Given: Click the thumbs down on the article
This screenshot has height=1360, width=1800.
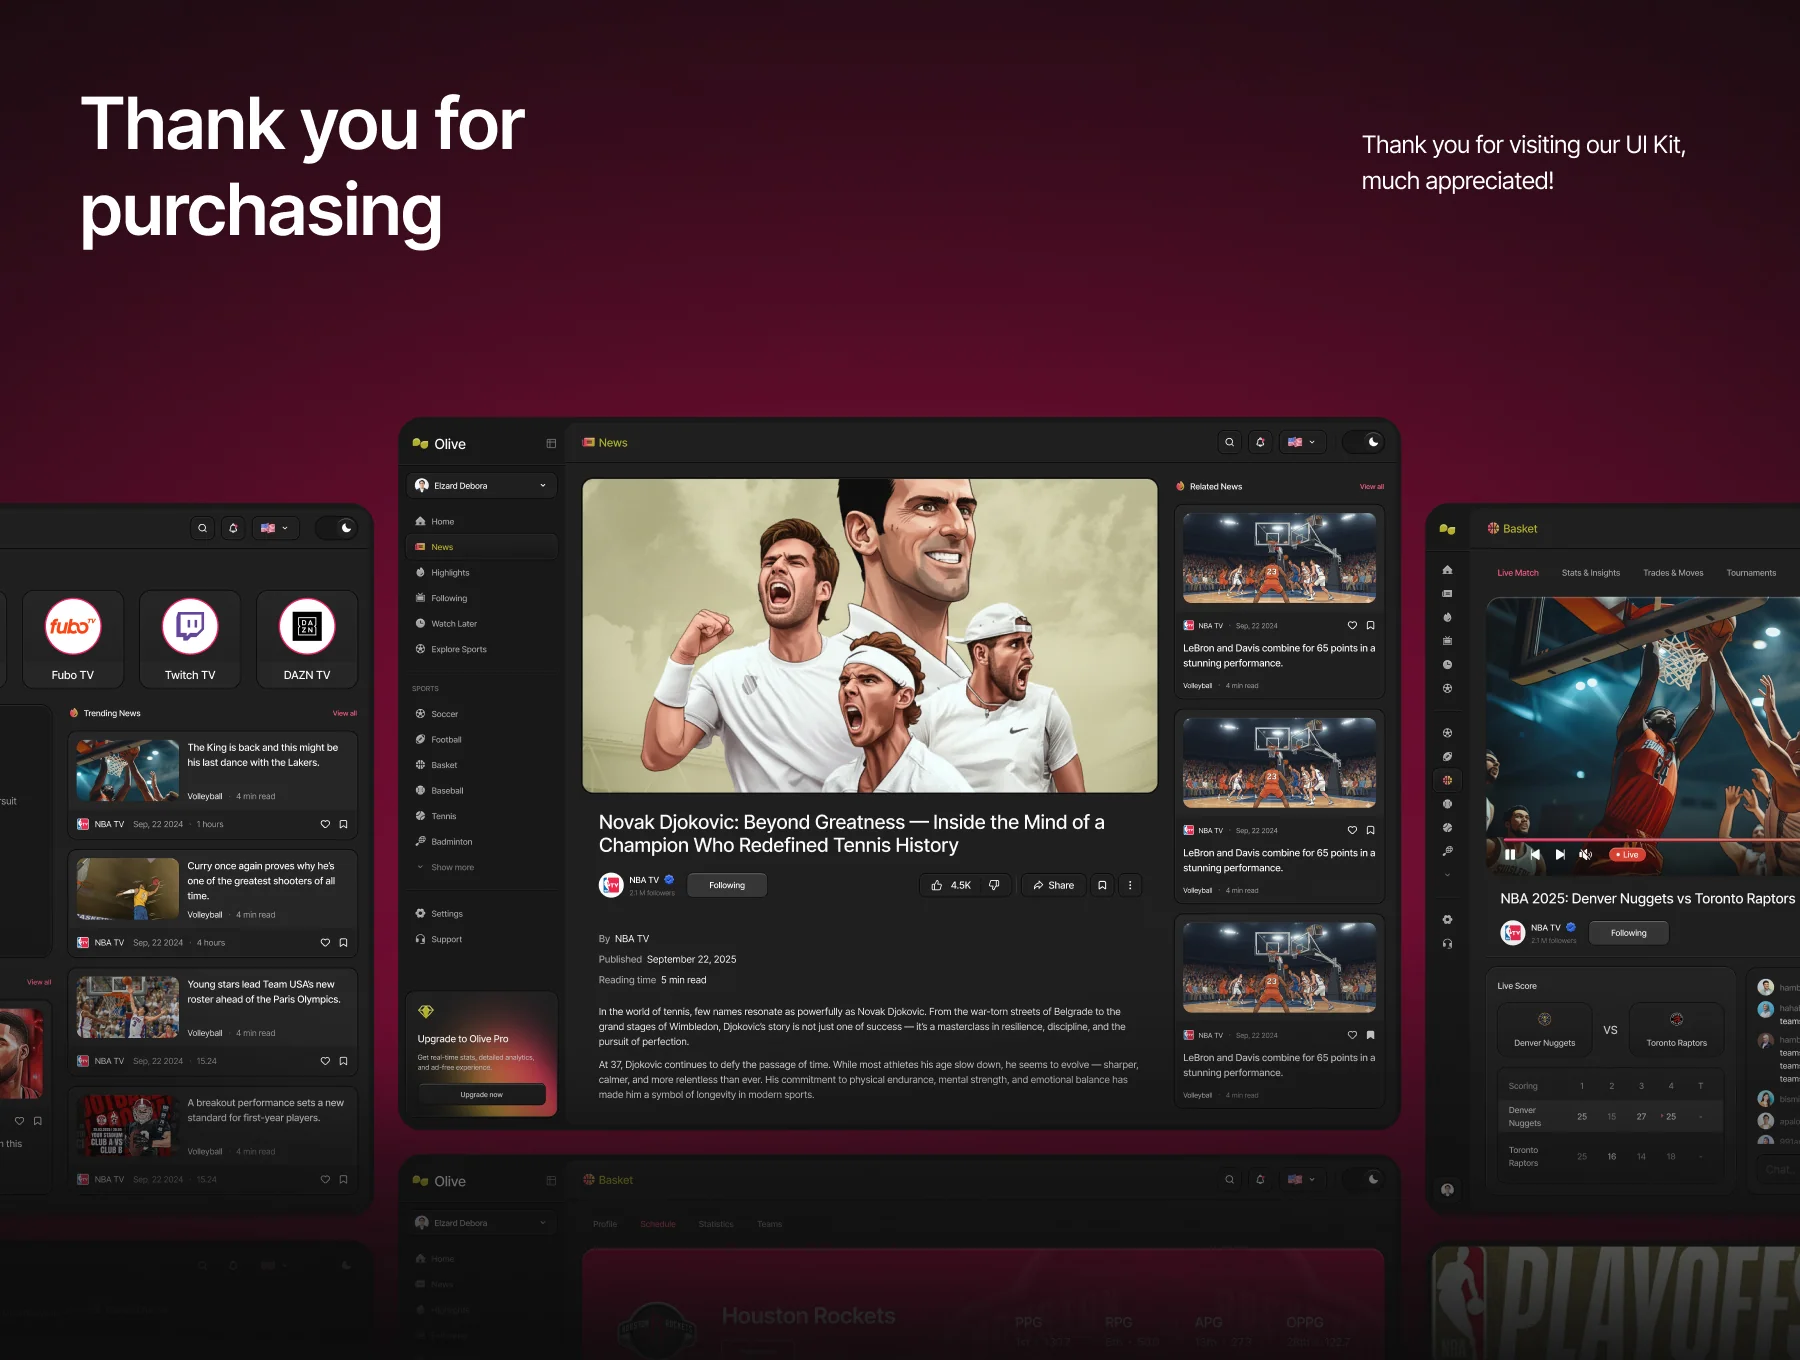Looking at the screenshot, I should coord(994,885).
